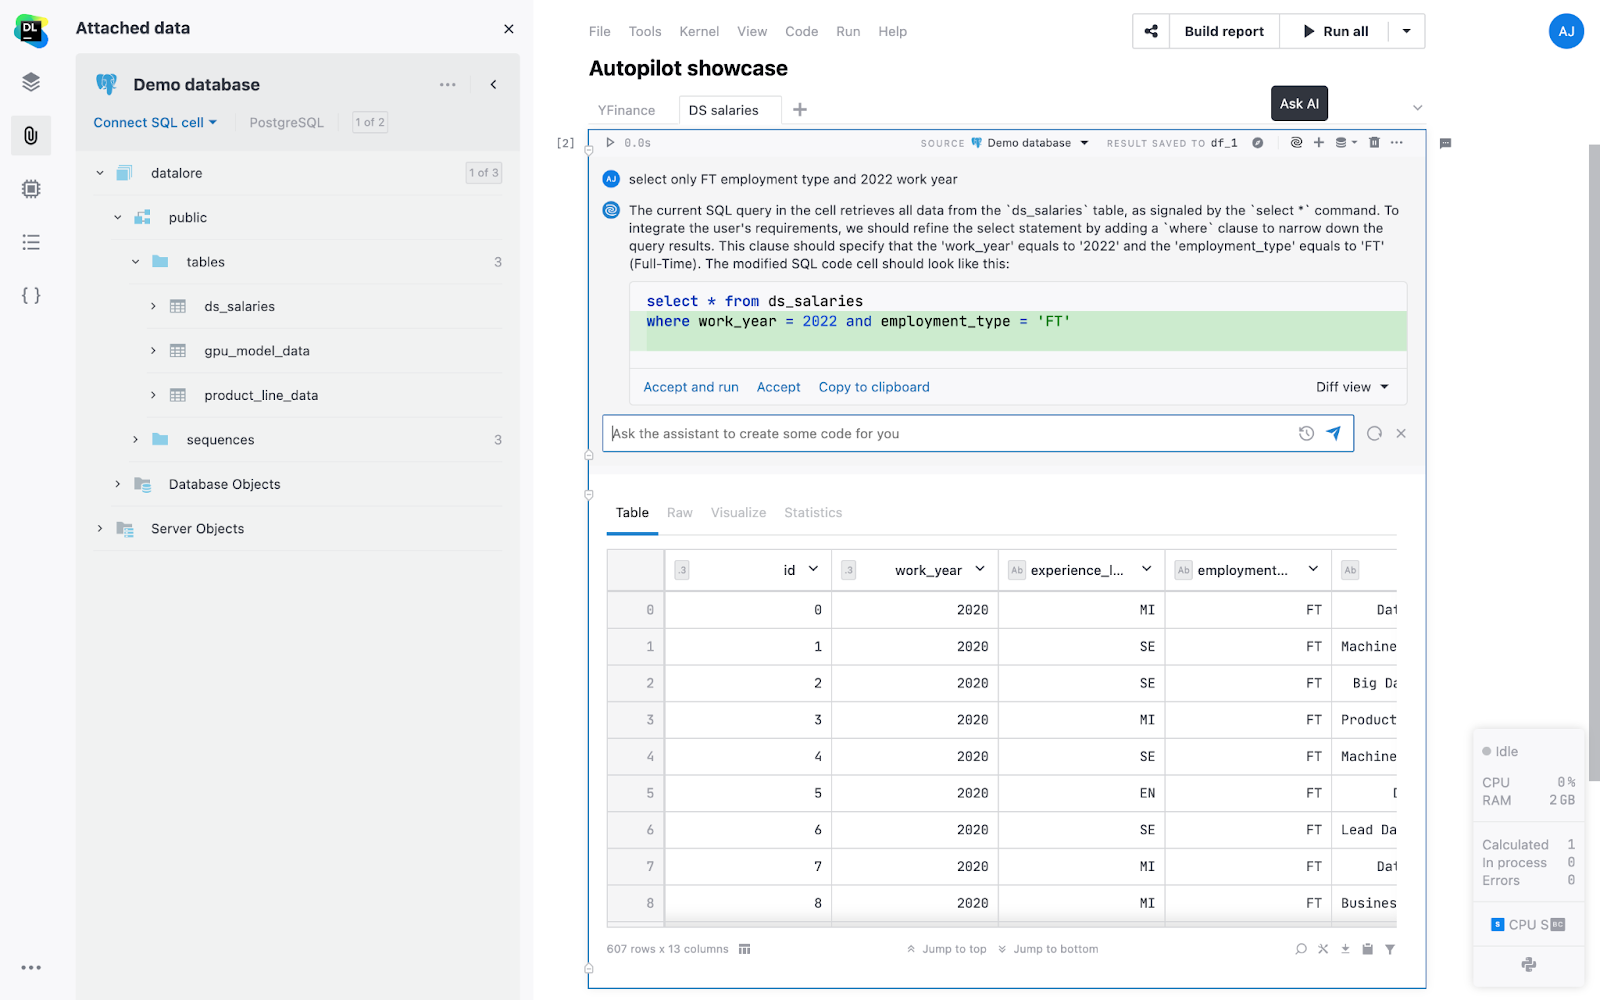This screenshot has height=1000, width=1600.
Task: Click the Ask AI spiral icon in cell toolbar
Action: (1296, 143)
